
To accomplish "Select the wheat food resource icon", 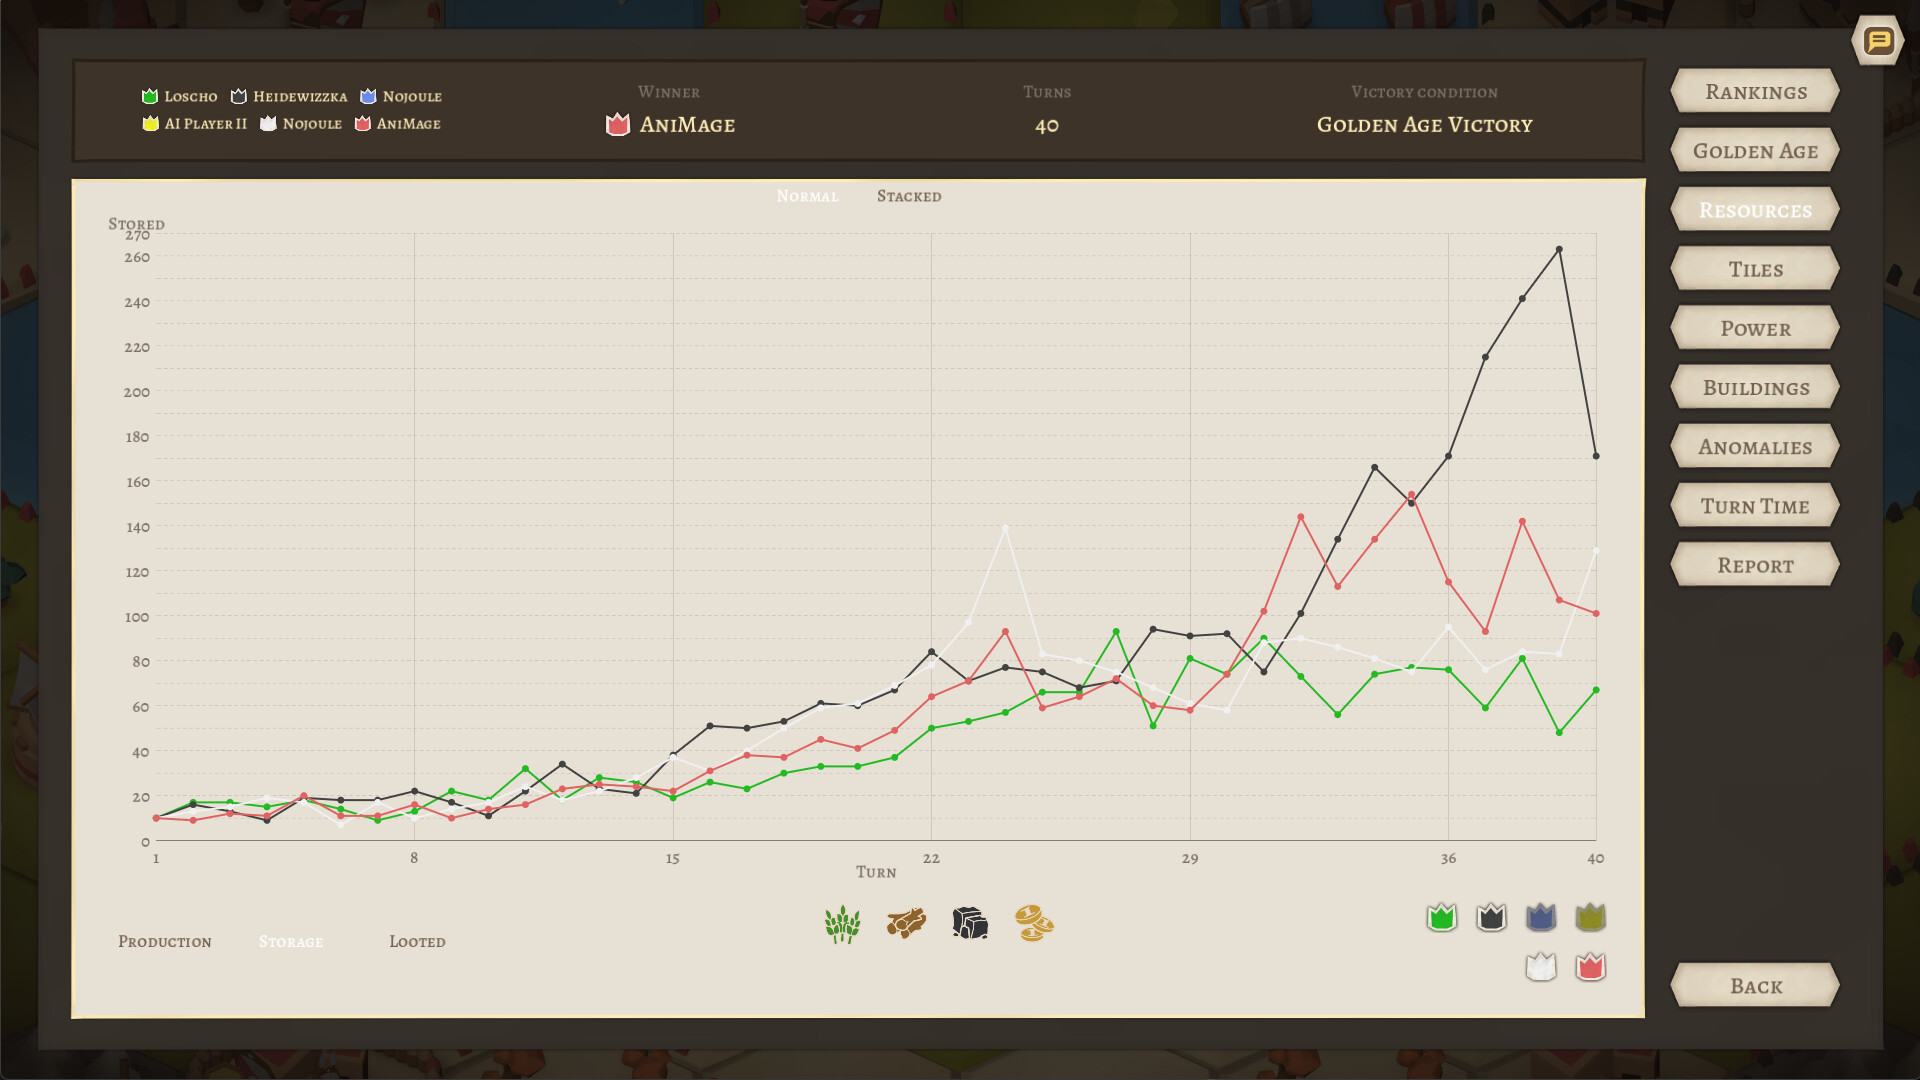I will pyautogui.click(x=842, y=924).
